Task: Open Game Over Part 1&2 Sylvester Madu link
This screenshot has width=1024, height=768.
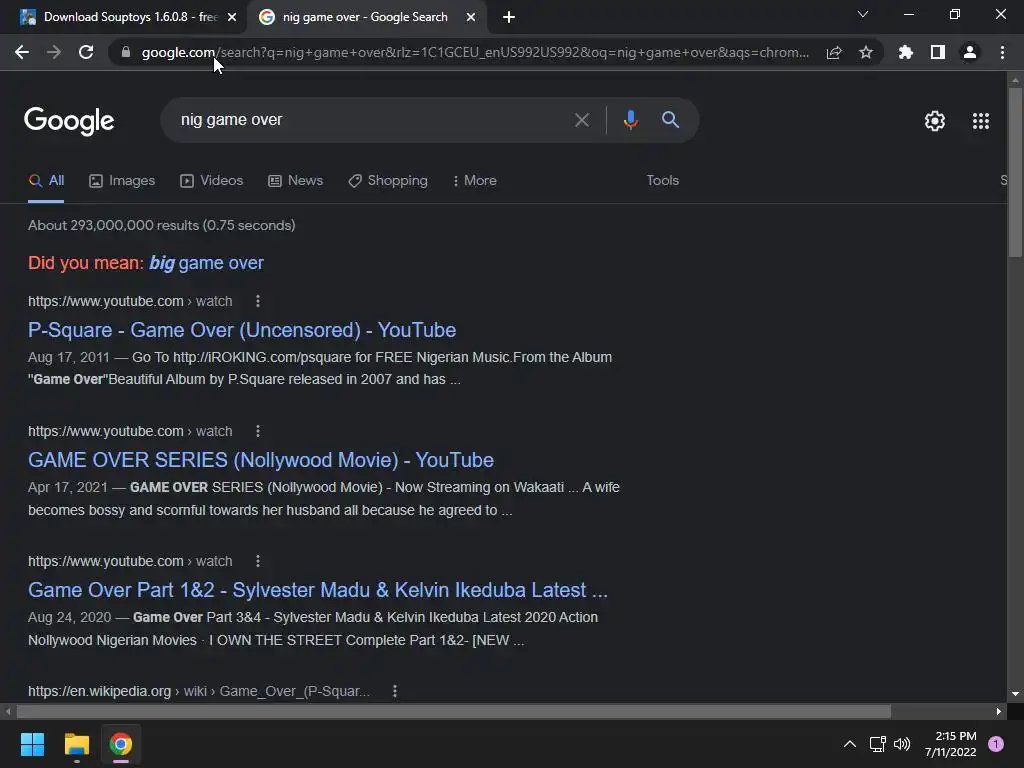Action: [x=318, y=590]
